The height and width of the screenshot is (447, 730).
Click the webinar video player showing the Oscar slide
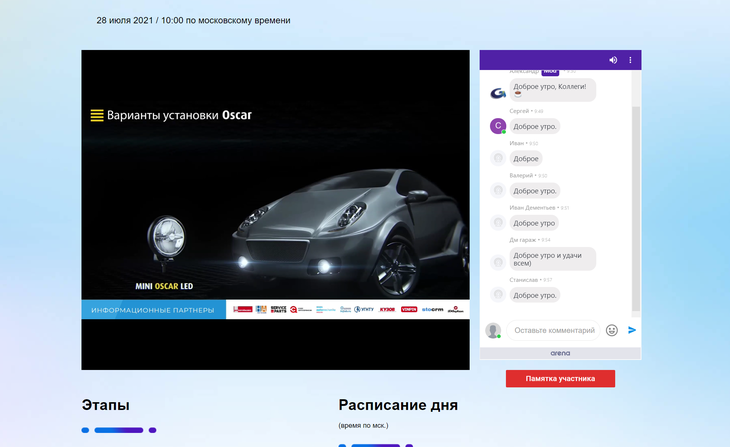[275, 210]
